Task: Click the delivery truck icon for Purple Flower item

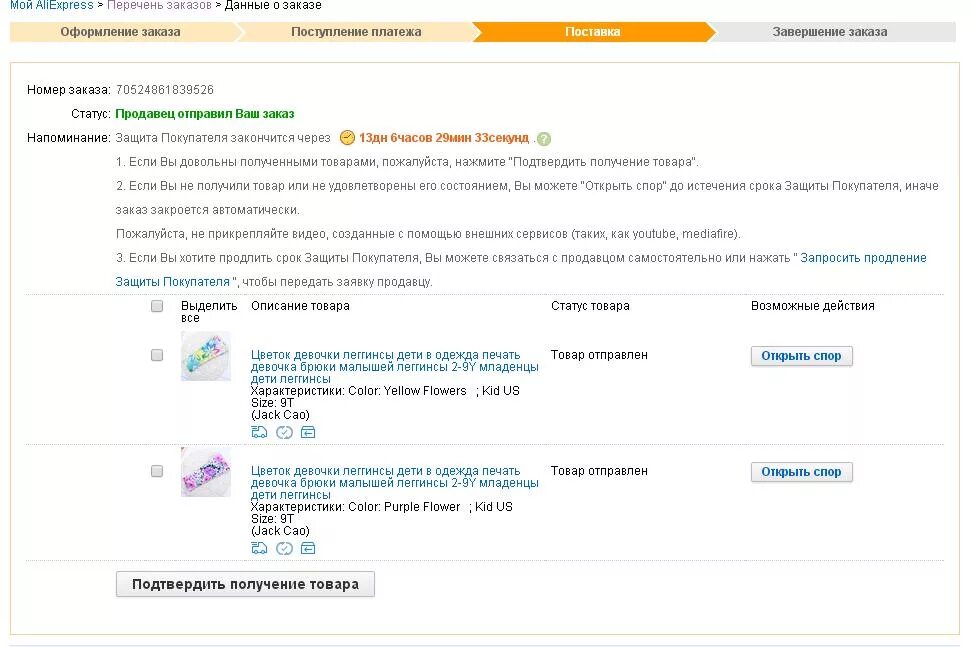Action: point(259,548)
